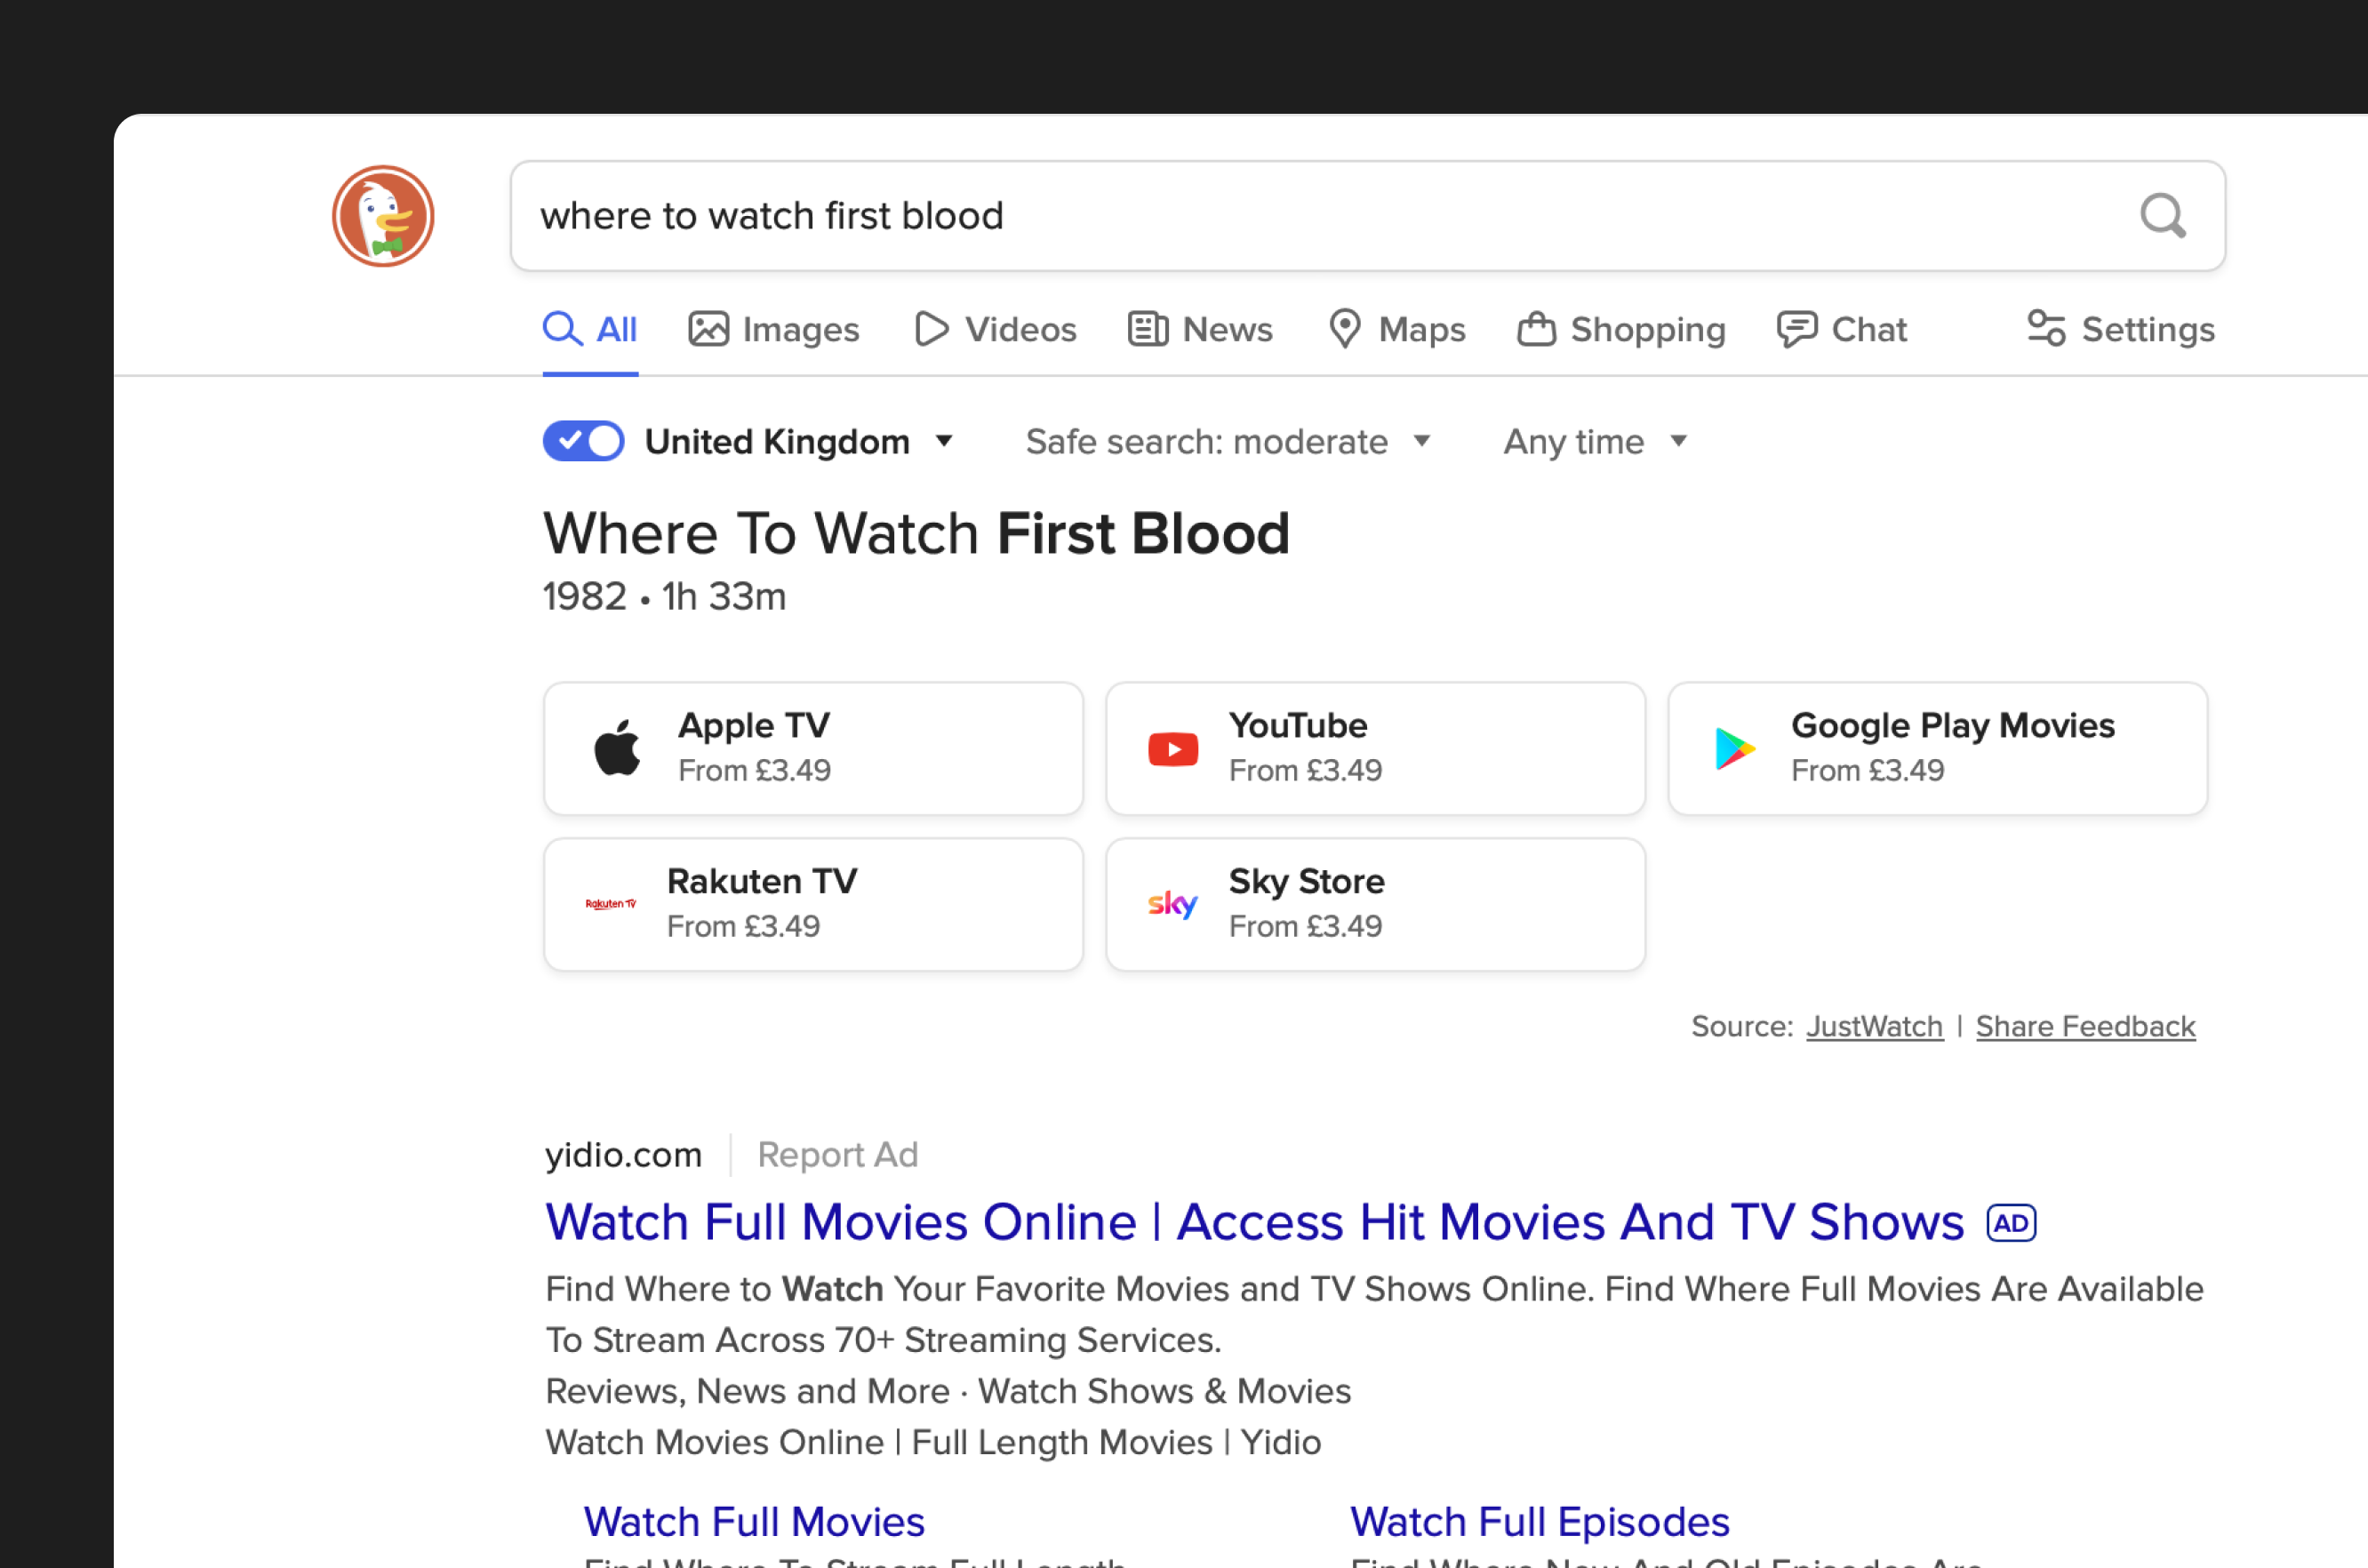Click the YouTube play logo icon
This screenshot has height=1568, width=2368.
(x=1173, y=749)
